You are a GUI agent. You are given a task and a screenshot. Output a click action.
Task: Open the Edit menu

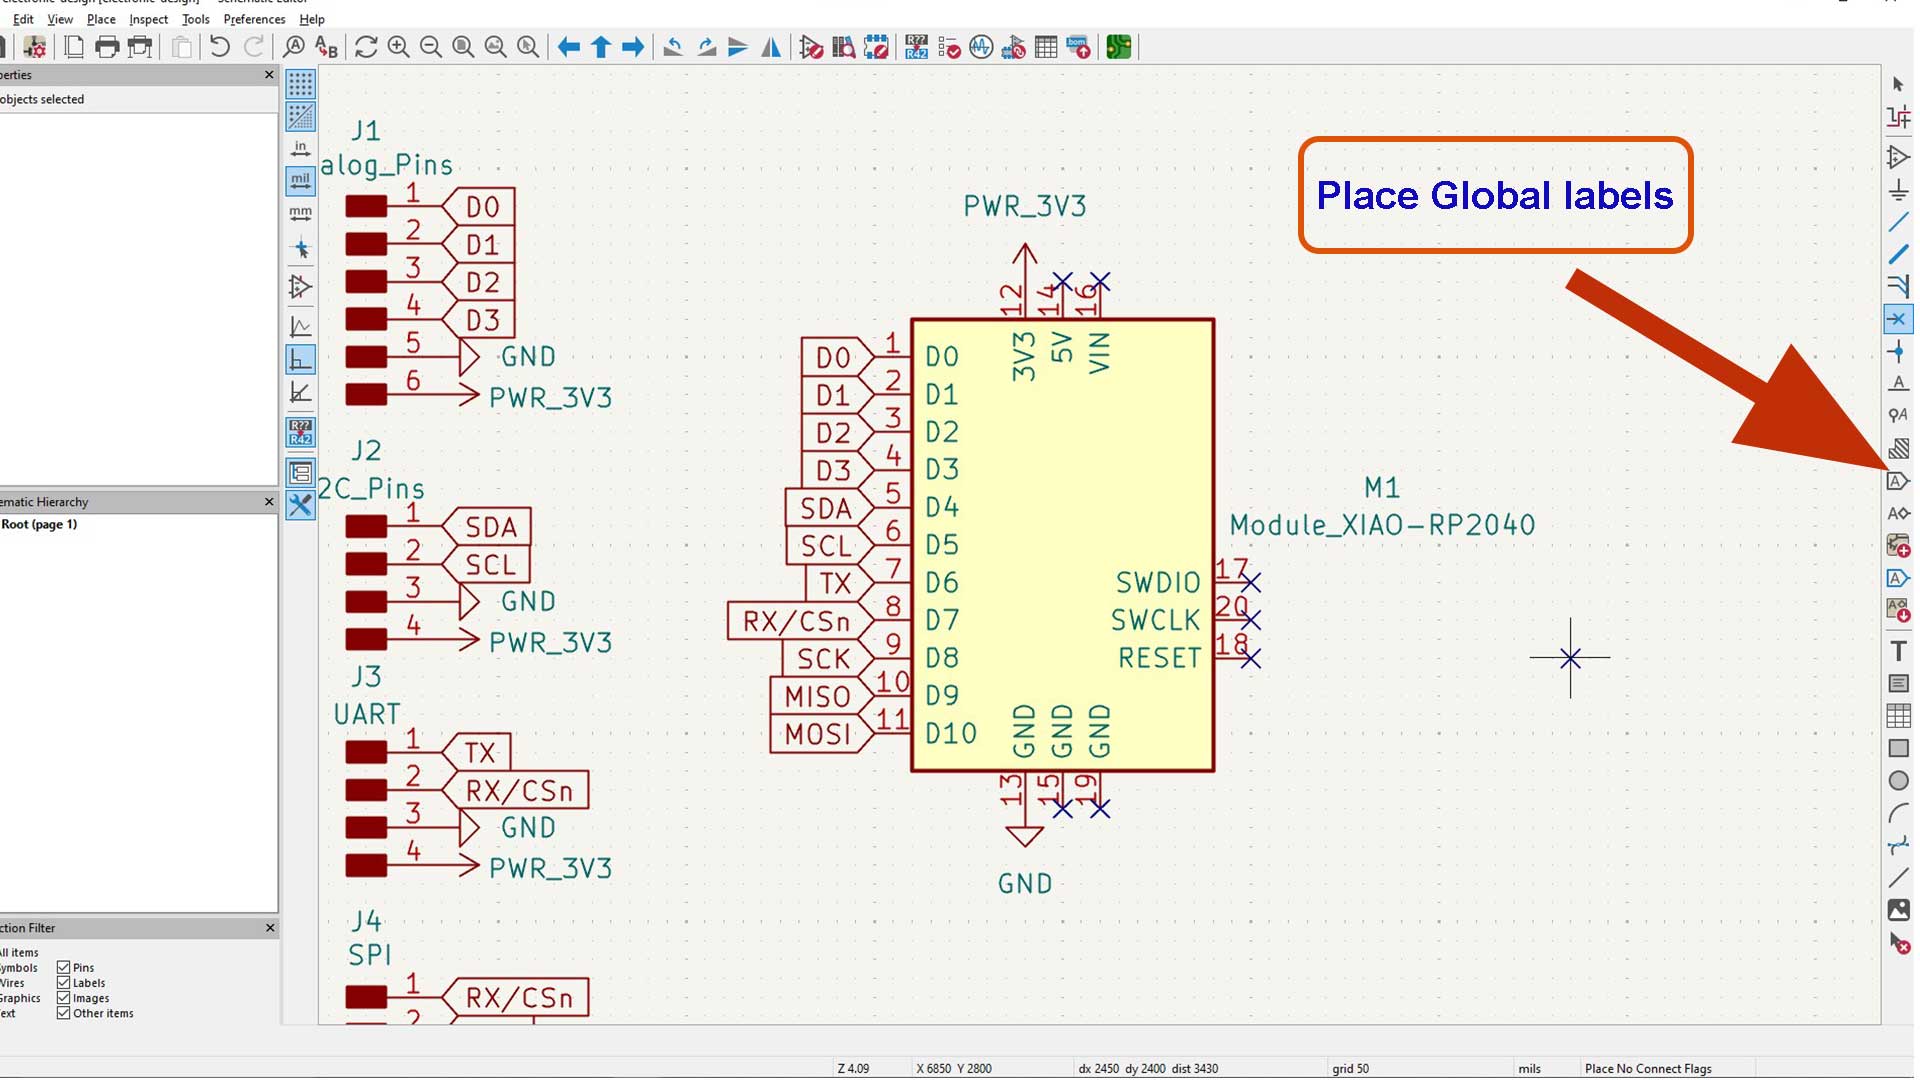coord(23,19)
